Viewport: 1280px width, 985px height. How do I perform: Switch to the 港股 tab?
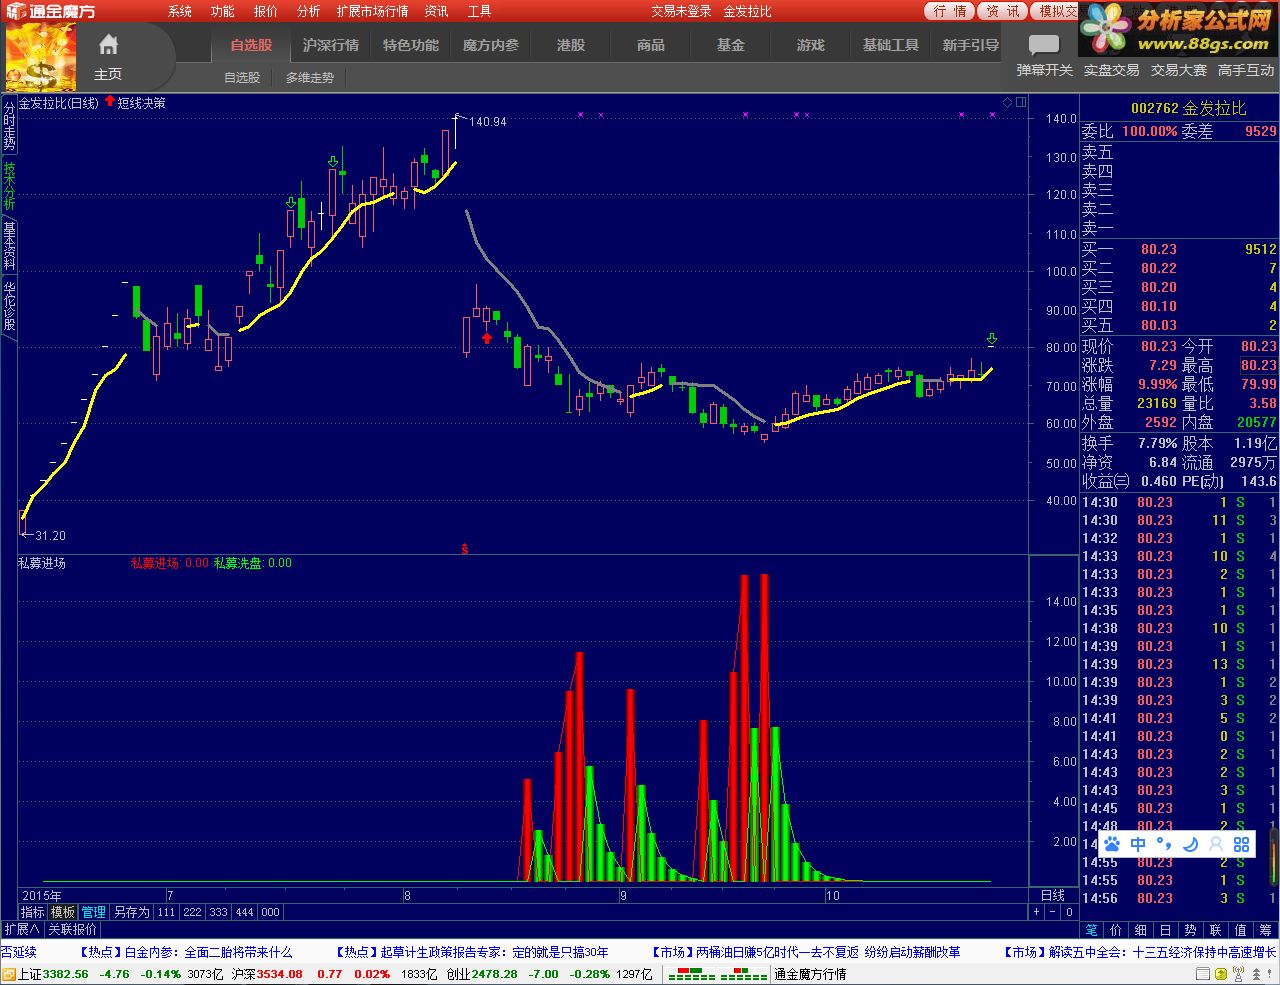pos(571,45)
